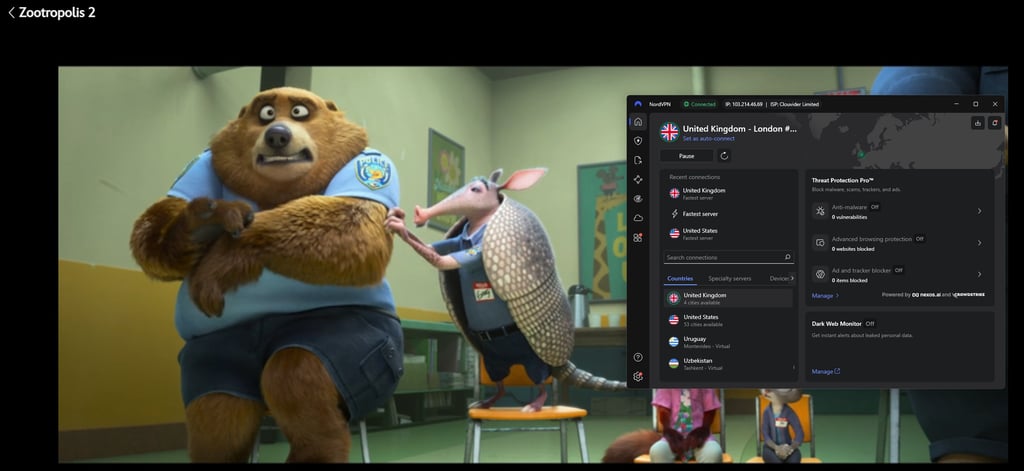Image resolution: width=1024 pixels, height=471 pixels.
Task: Open the notifications bell icon above map
Action: (995, 122)
